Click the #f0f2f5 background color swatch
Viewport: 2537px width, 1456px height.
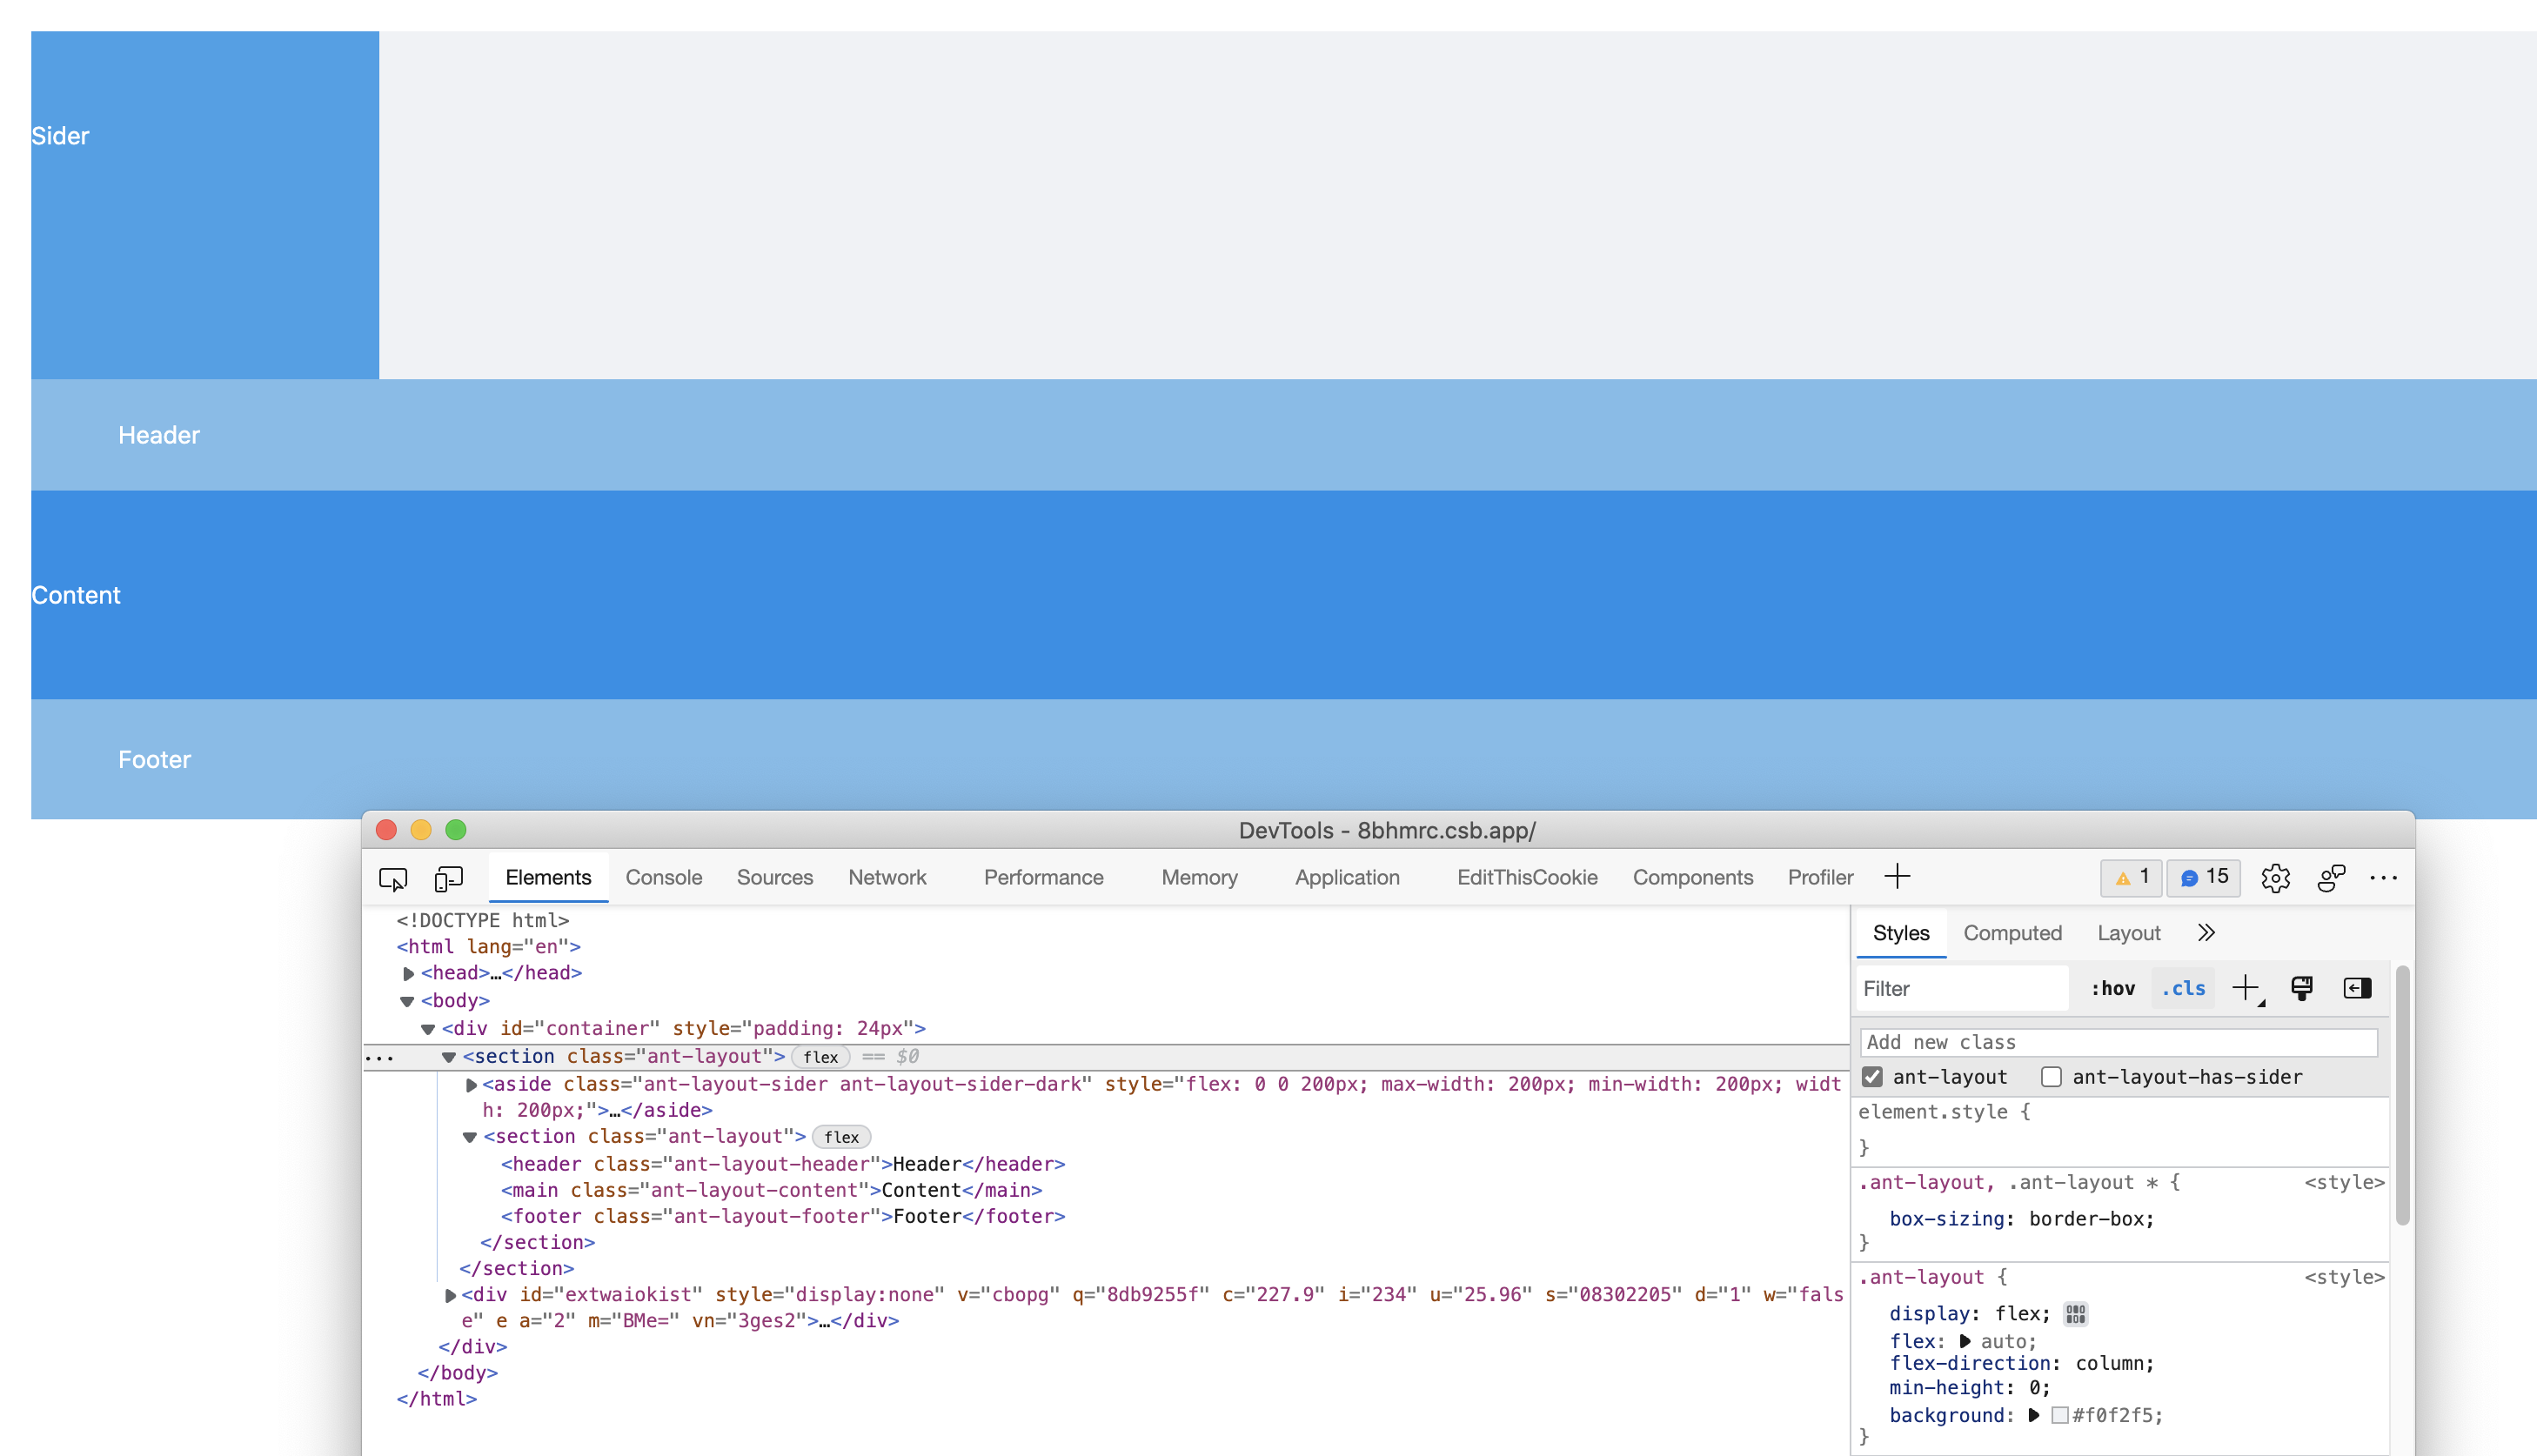2061,1415
